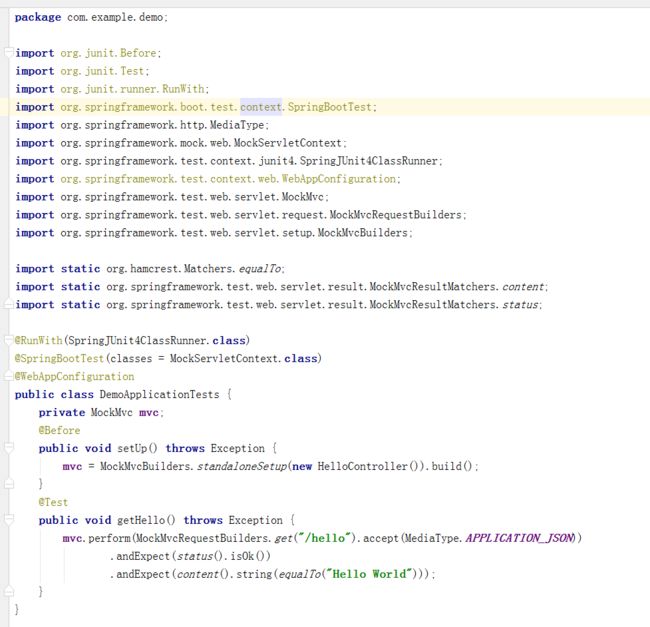The height and width of the screenshot is (627, 650).
Task: Click MockServletContext.class in the annotation
Action: click(244, 358)
